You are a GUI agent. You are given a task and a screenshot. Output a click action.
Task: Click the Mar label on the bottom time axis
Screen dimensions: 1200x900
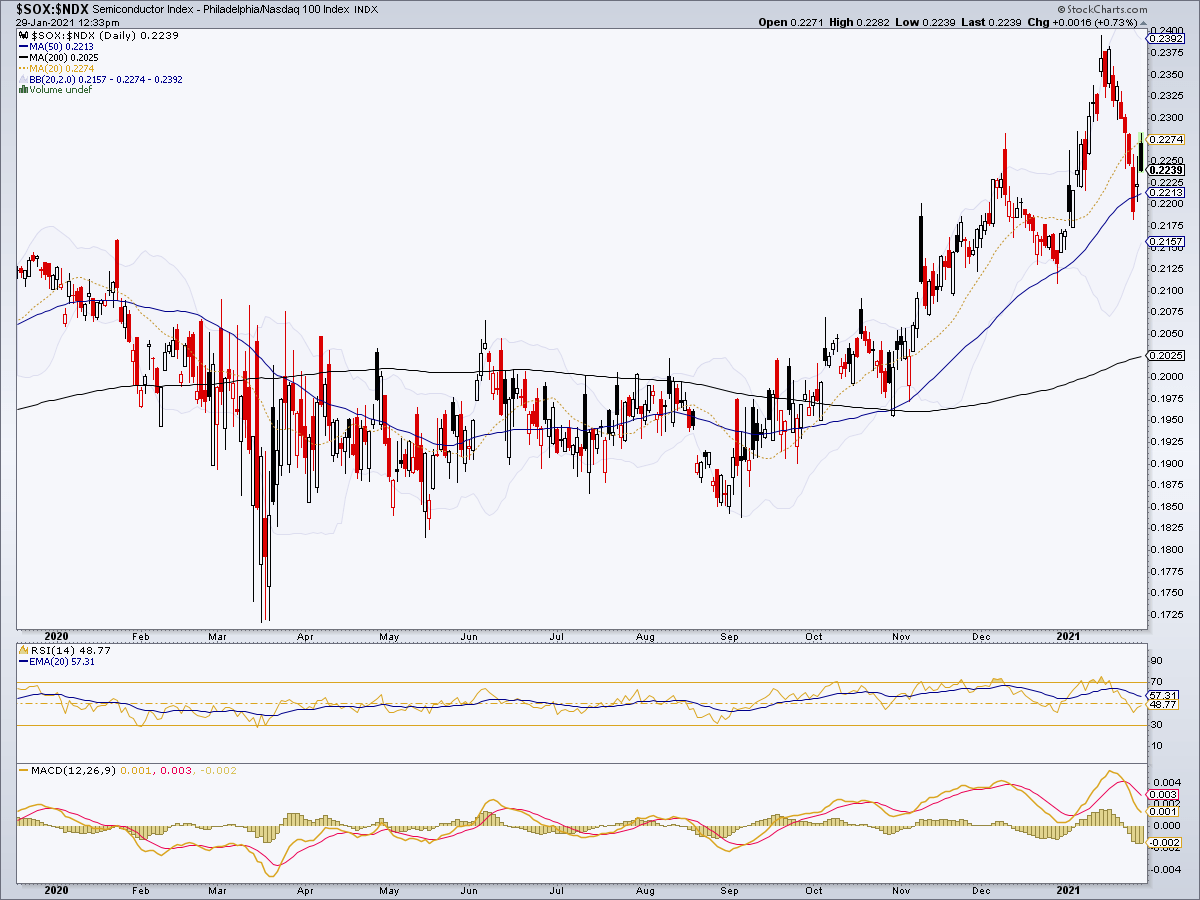[x=217, y=889]
